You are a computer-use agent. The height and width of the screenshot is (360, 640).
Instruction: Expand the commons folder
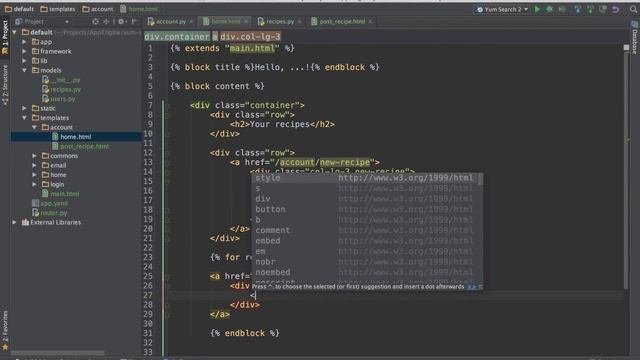[x=34, y=156]
